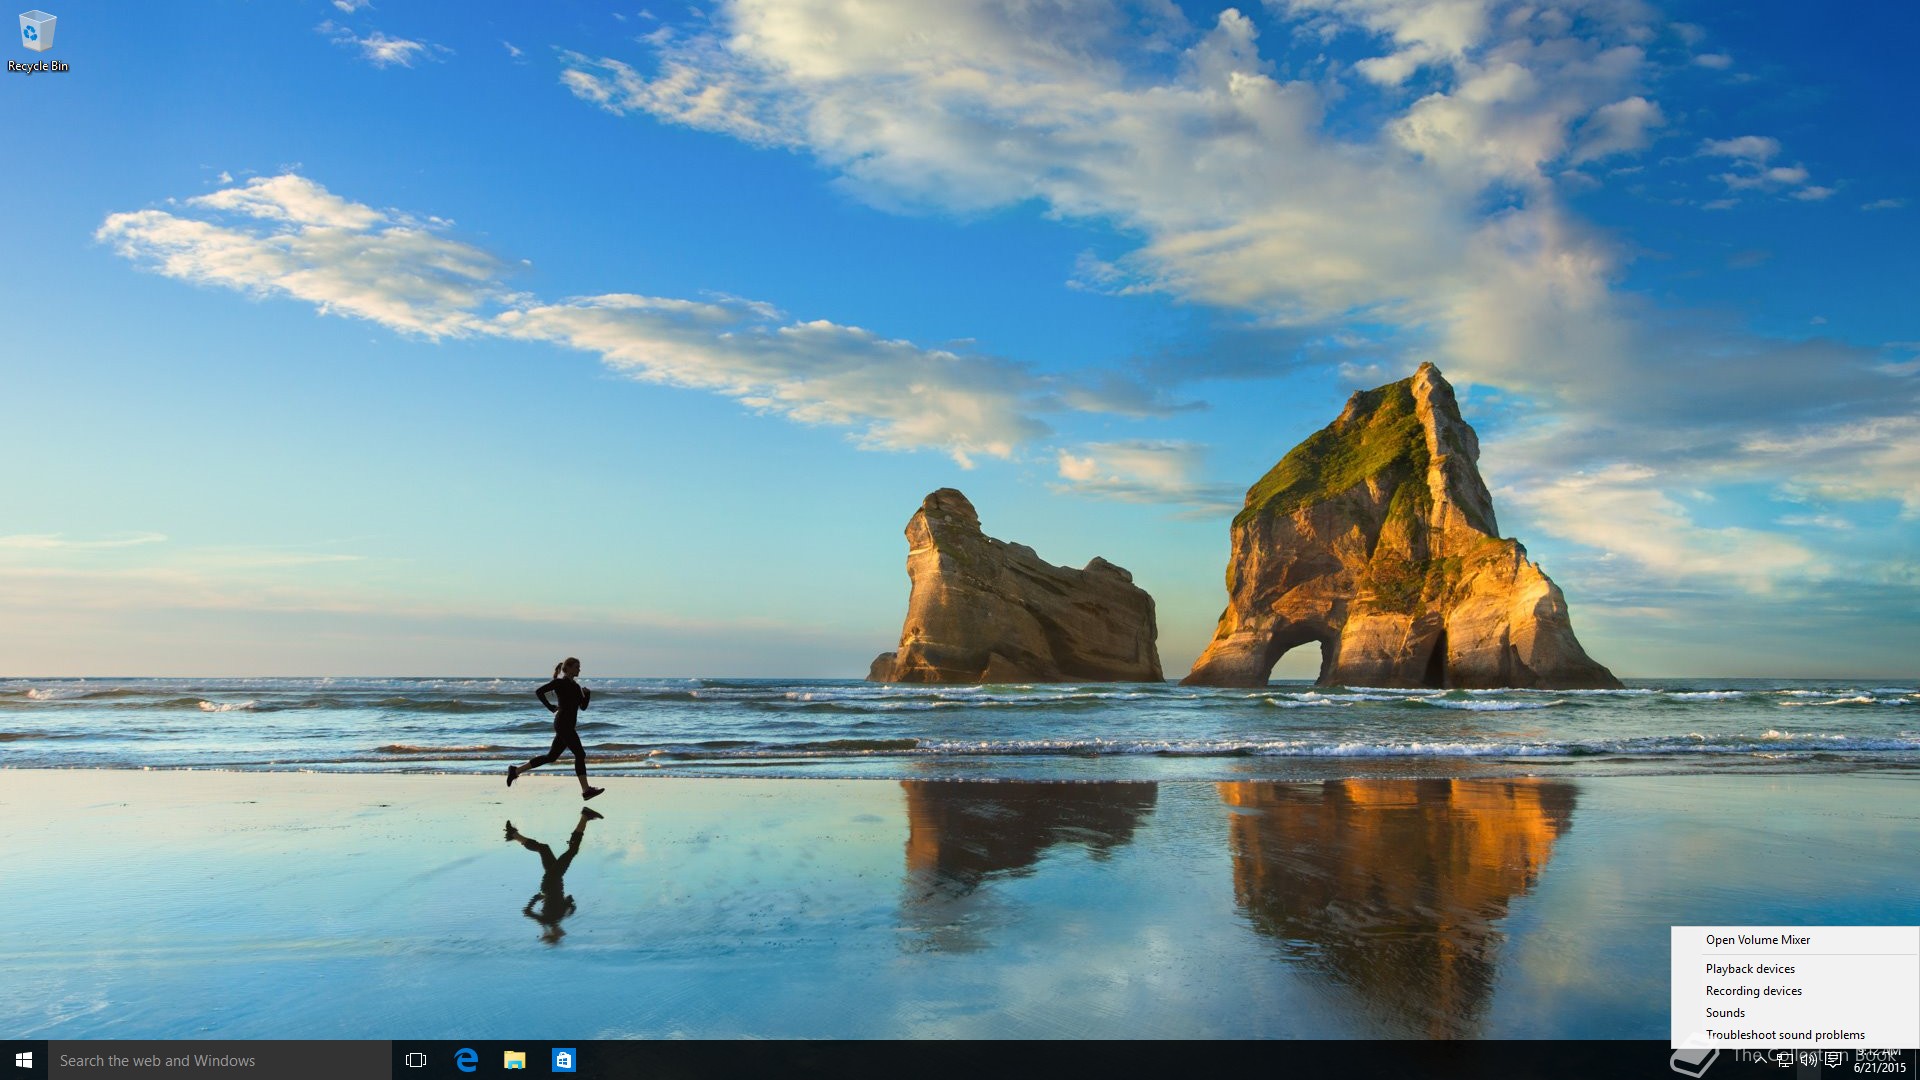Open File Explorer from the taskbar
The width and height of the screenshot is (1920, 1080).
tap(515, 1060)
